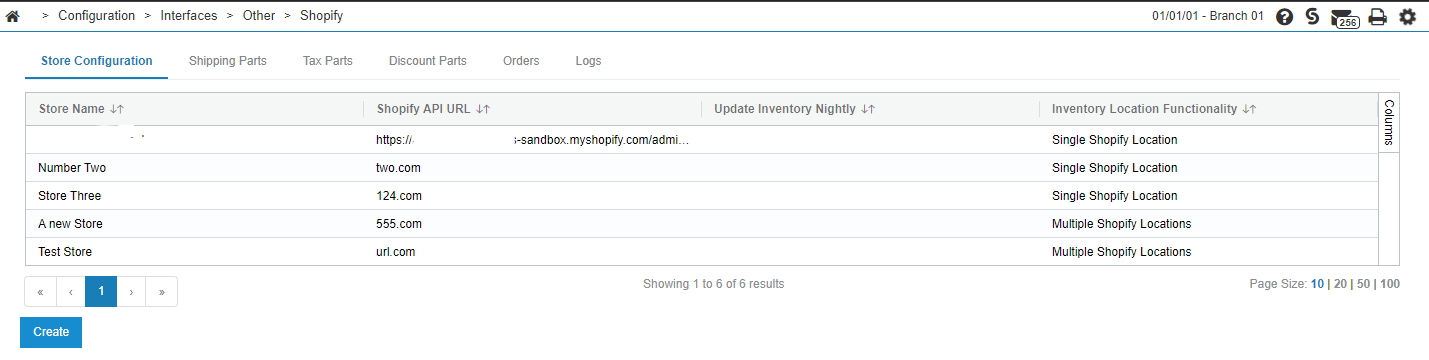Click Single Shopify Location for Number Two
The width and height of the screenshot is (1429, 360).
coord(1115,168)
